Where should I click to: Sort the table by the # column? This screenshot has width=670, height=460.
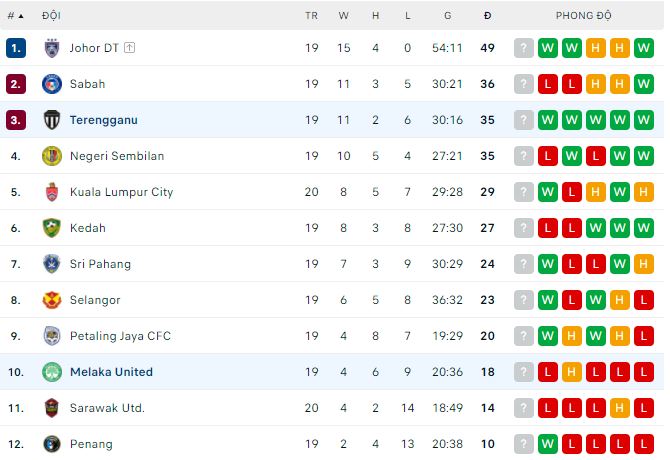tap(13, 16)
